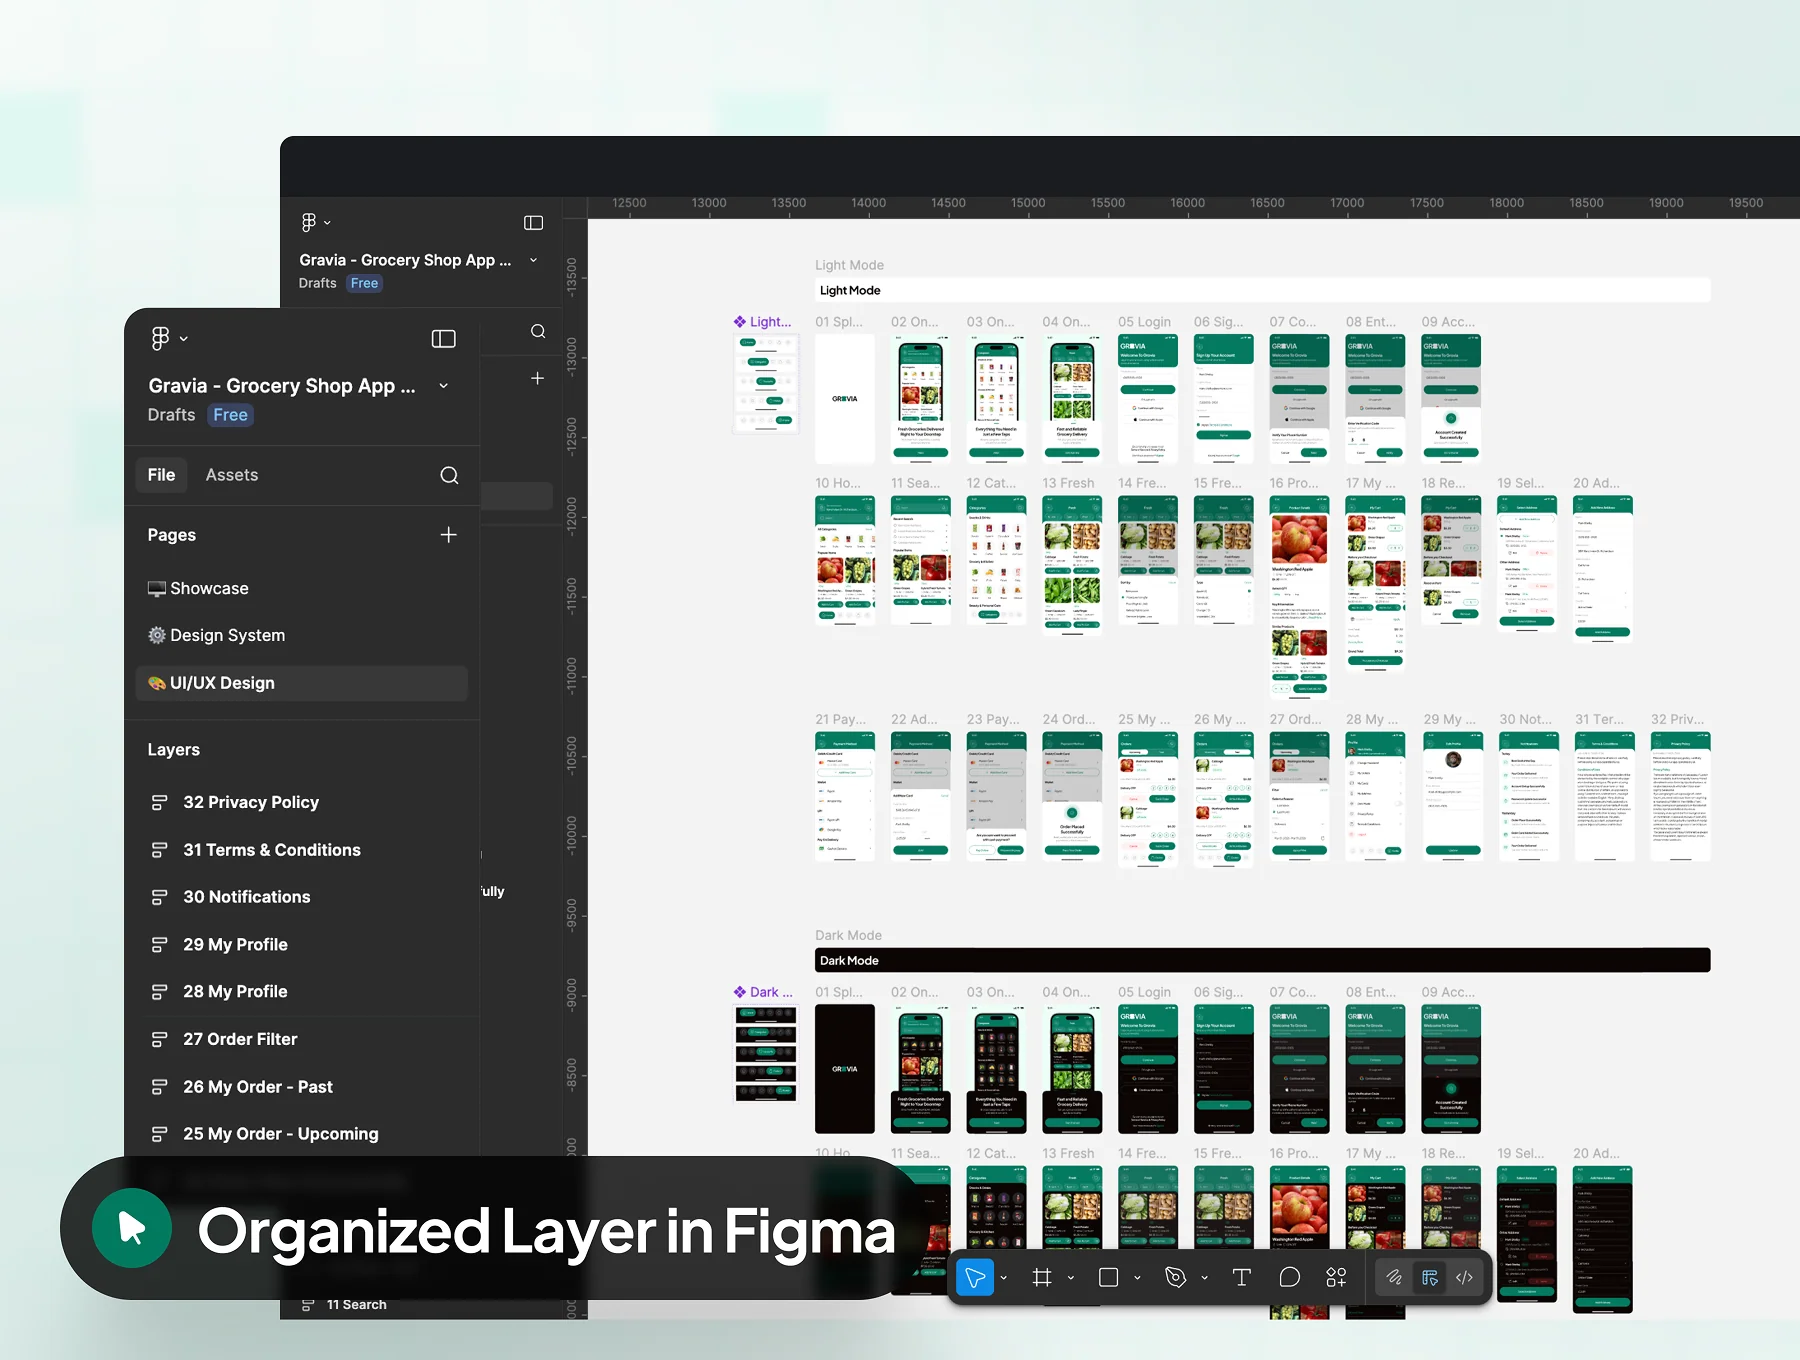Click the palette icon next to UI/UX Design
The image size is (1800, 1360).
157,683
